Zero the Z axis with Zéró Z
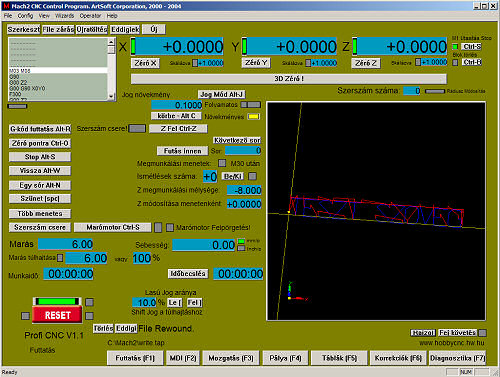The height and width of the screenshot is (377, 500). [366, 63]
